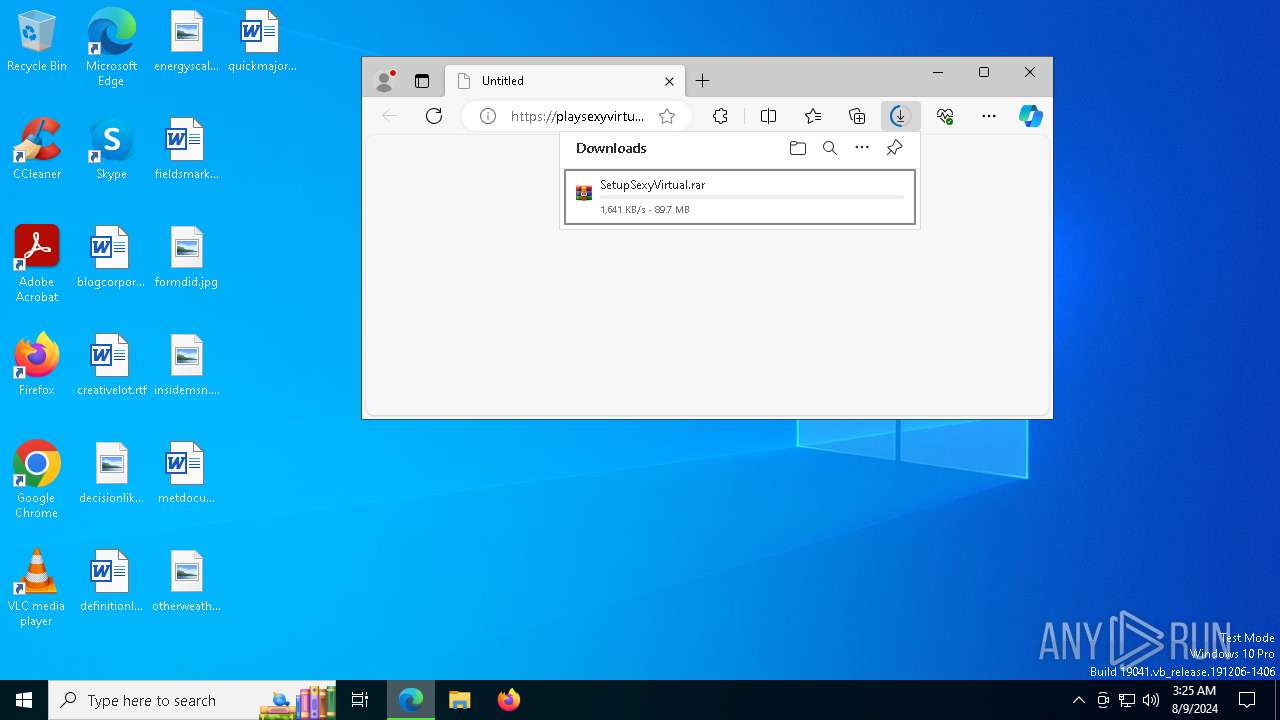Select the decisionlik... image file
This screenshot has height=720, width=1280.
pyautogui.click(x=111, y=473)
